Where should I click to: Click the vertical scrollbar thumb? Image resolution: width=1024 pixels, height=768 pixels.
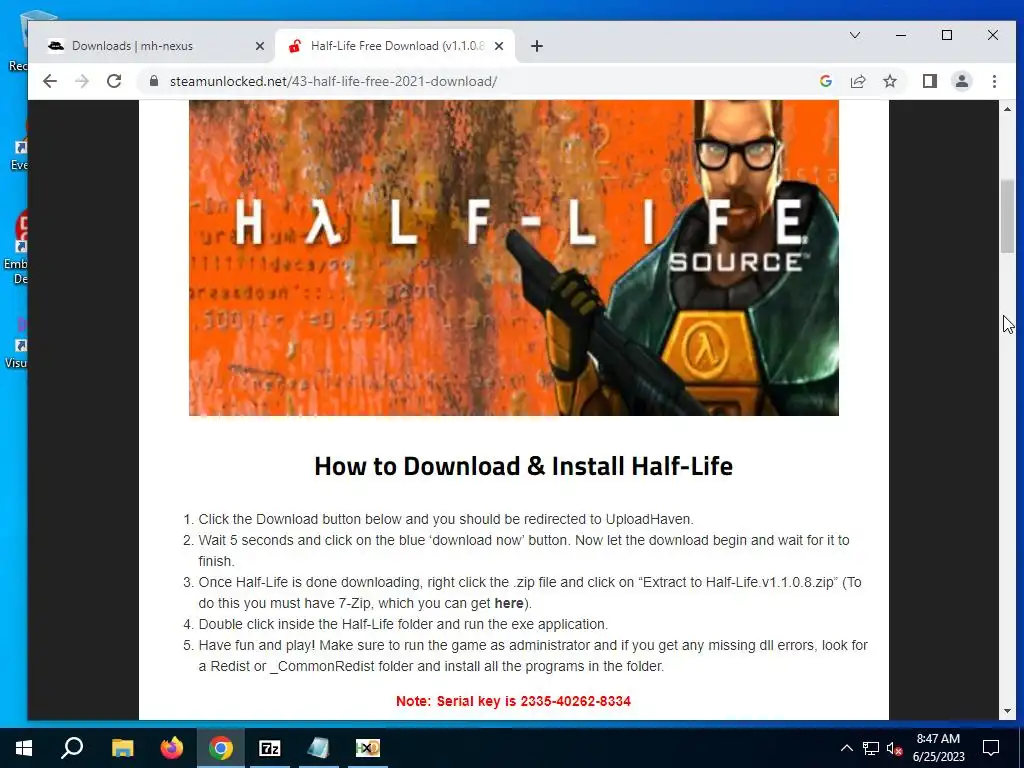point(1007,216)
